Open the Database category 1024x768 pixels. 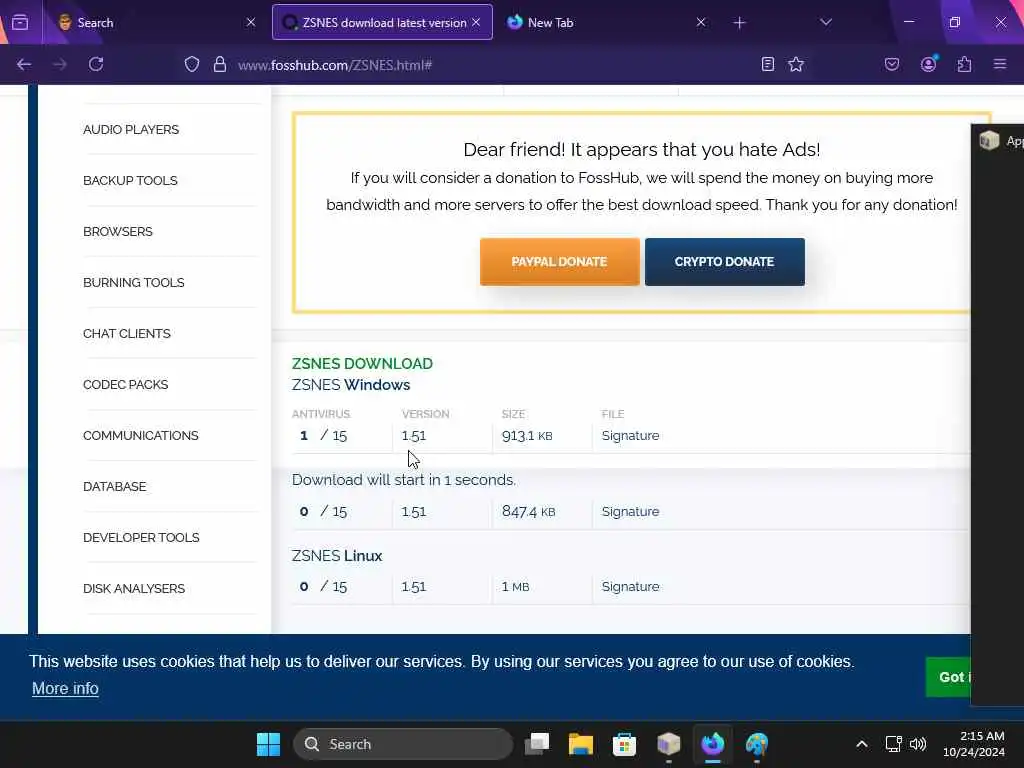[x=114, y=487]
